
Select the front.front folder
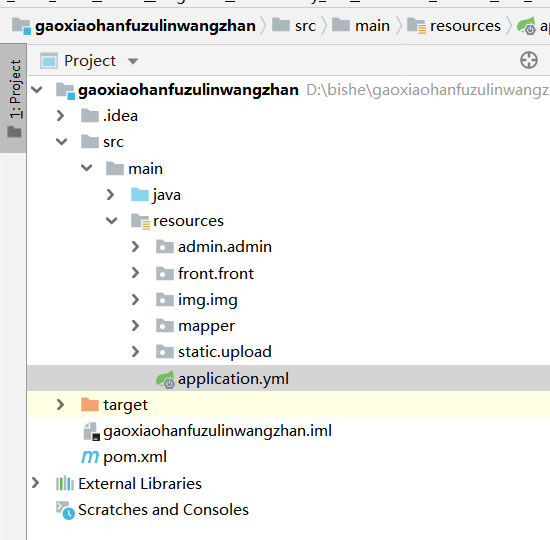tap(216, 274)
